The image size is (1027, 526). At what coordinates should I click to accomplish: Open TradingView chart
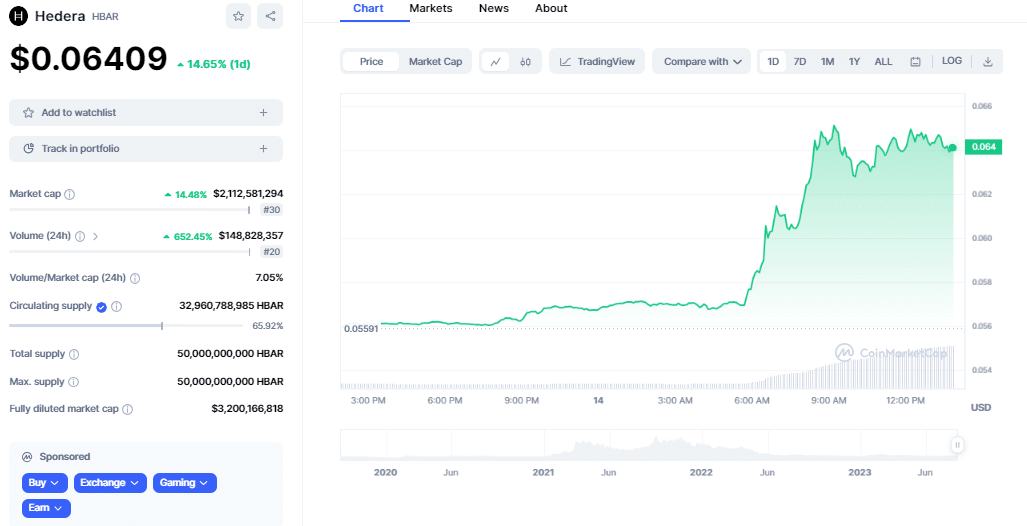597,62
